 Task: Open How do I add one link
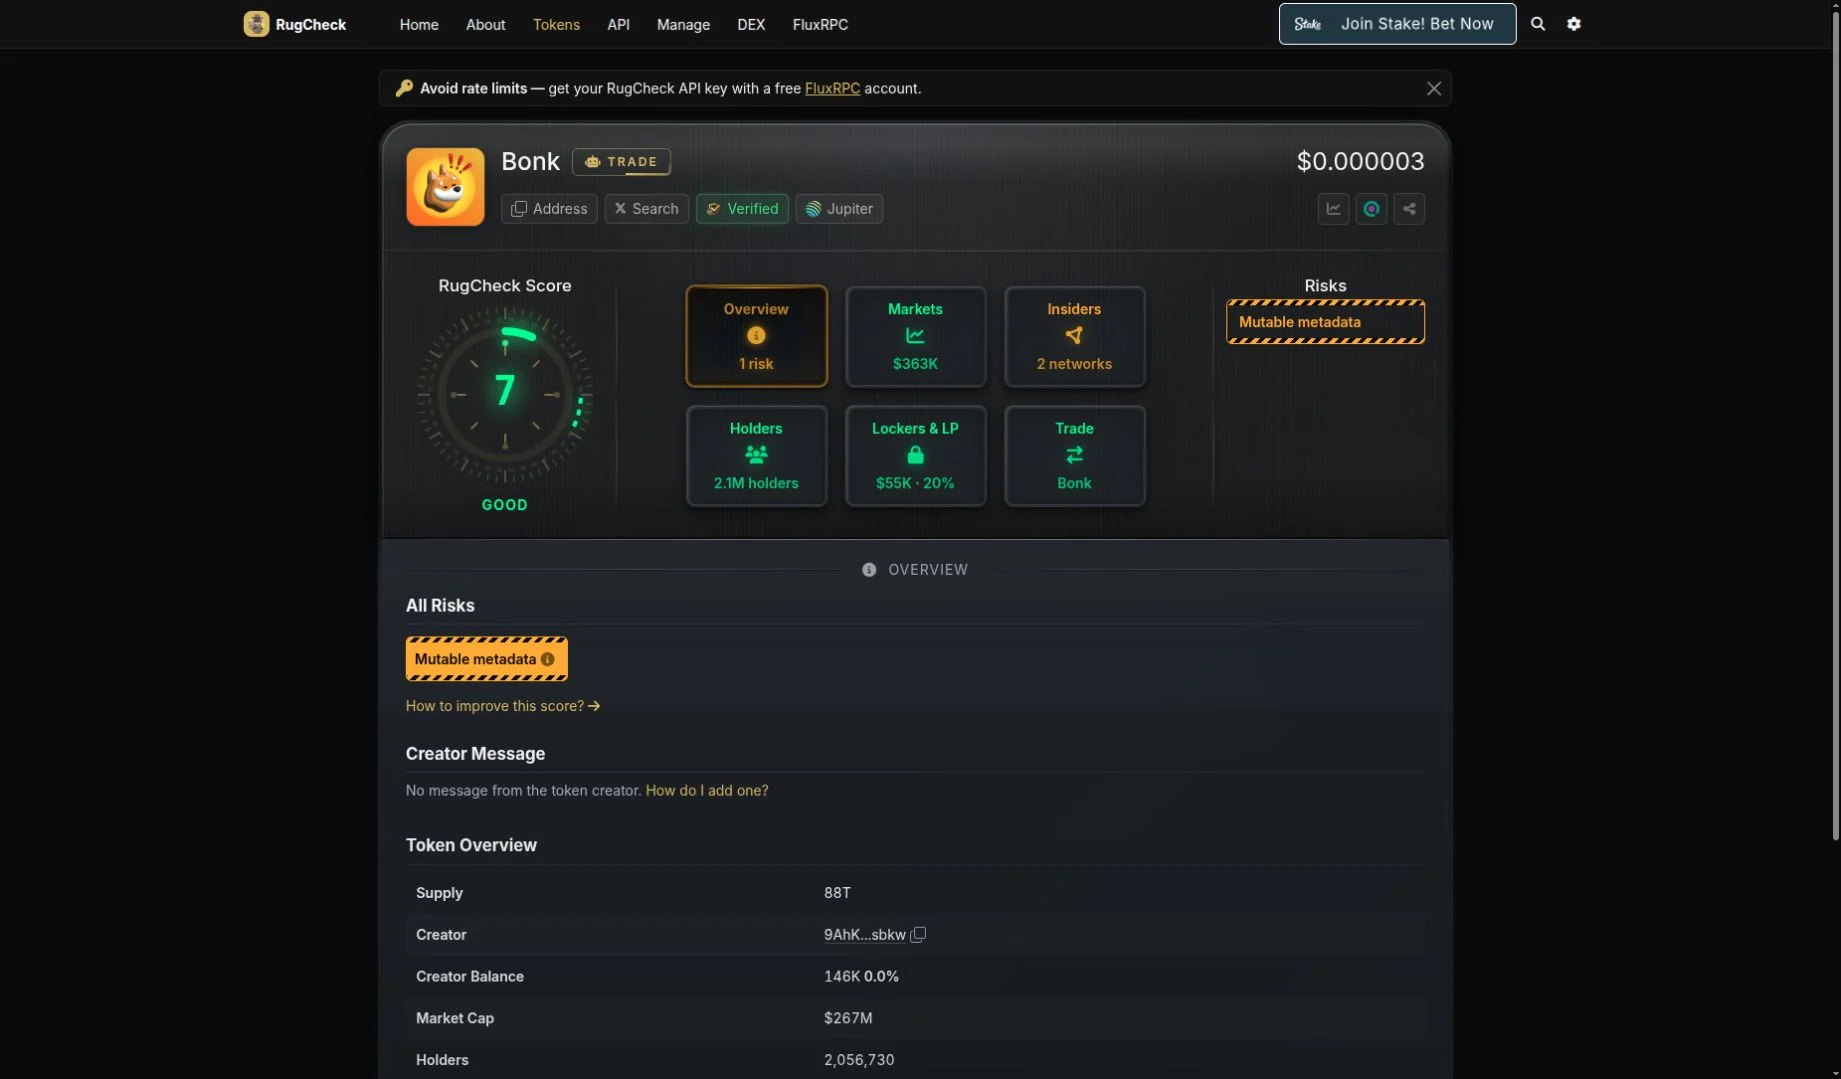pos(707,791)
